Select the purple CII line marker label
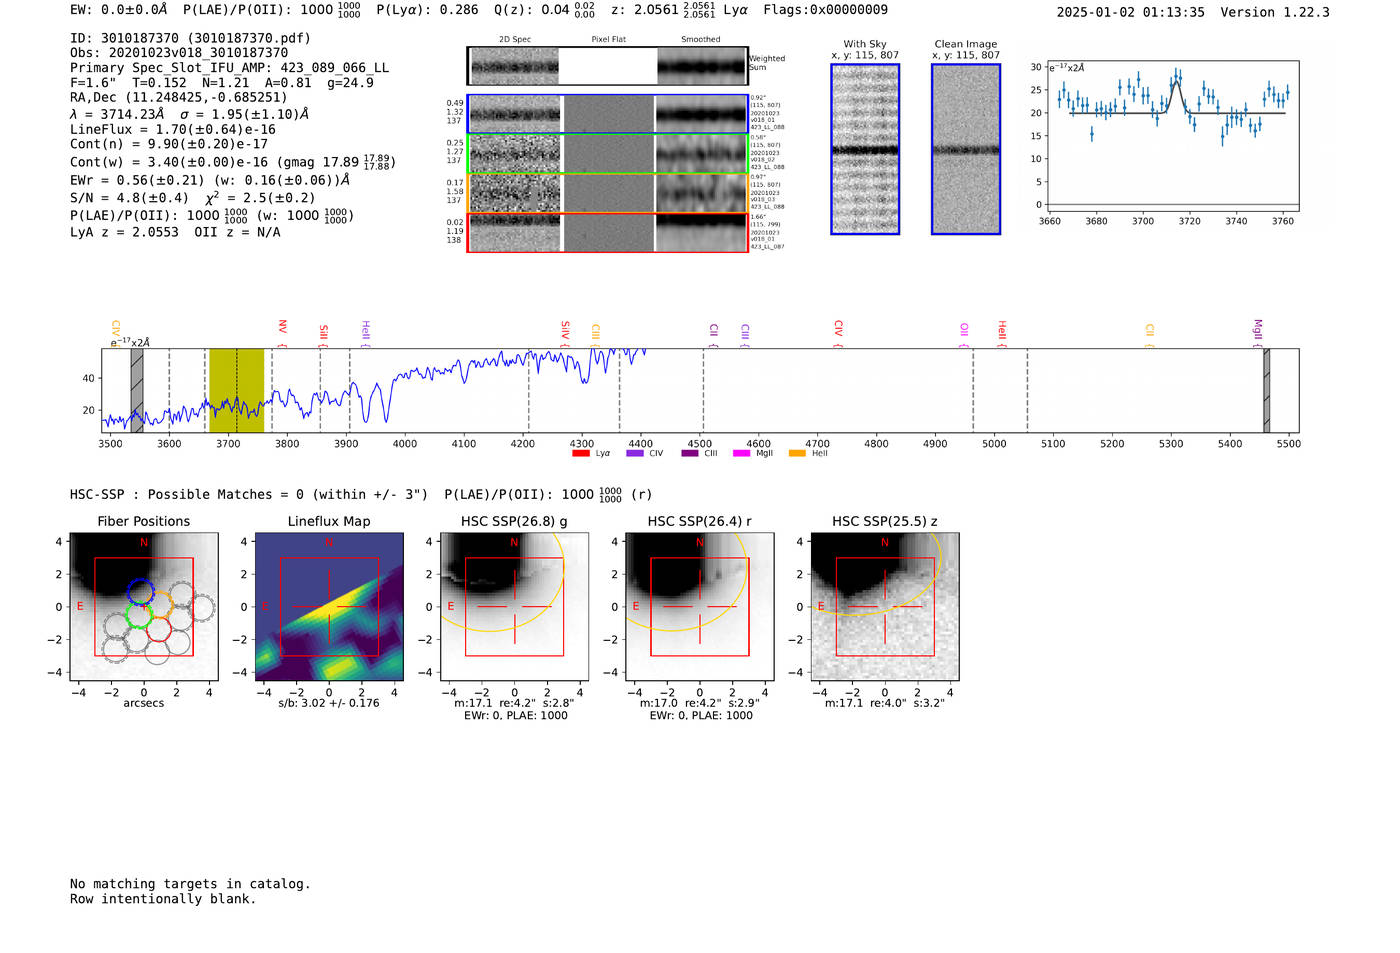The height and width of the screenshot is (953, 1400). [x=714, y=331]
